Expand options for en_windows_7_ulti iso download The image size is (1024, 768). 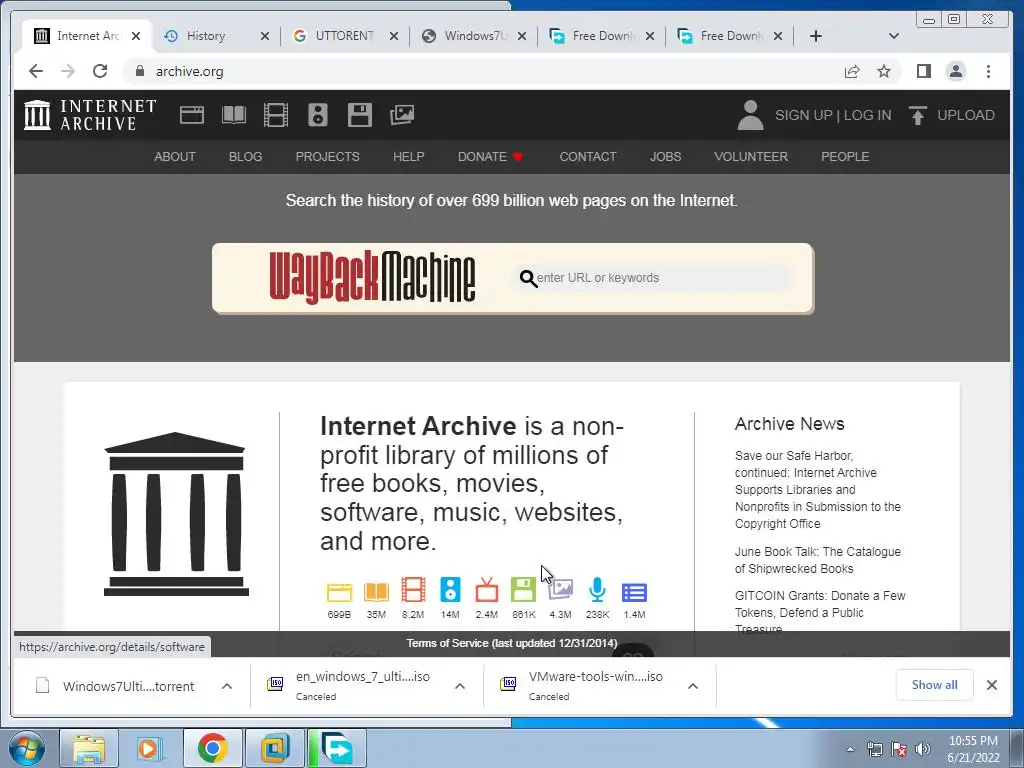click(x=460, y=686)
